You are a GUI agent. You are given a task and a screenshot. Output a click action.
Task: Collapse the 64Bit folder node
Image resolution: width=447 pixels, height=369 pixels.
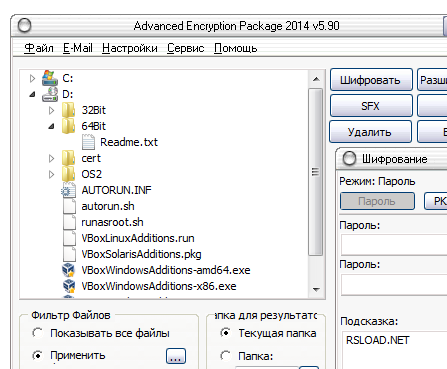(x=51, y=126)
